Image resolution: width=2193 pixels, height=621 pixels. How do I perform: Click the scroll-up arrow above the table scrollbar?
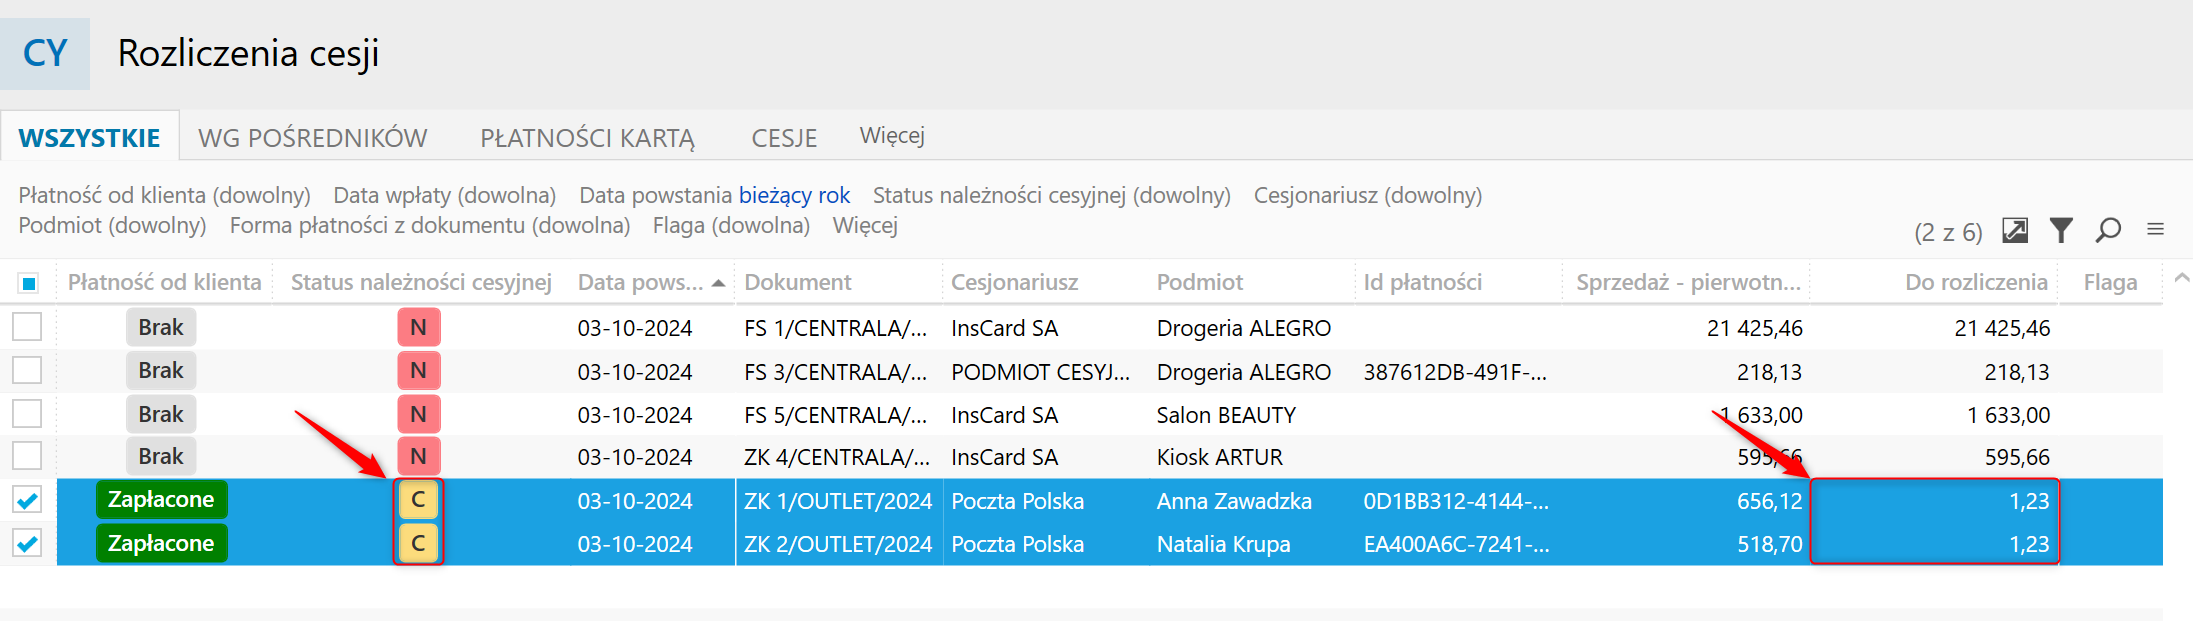click(2182, 278)
